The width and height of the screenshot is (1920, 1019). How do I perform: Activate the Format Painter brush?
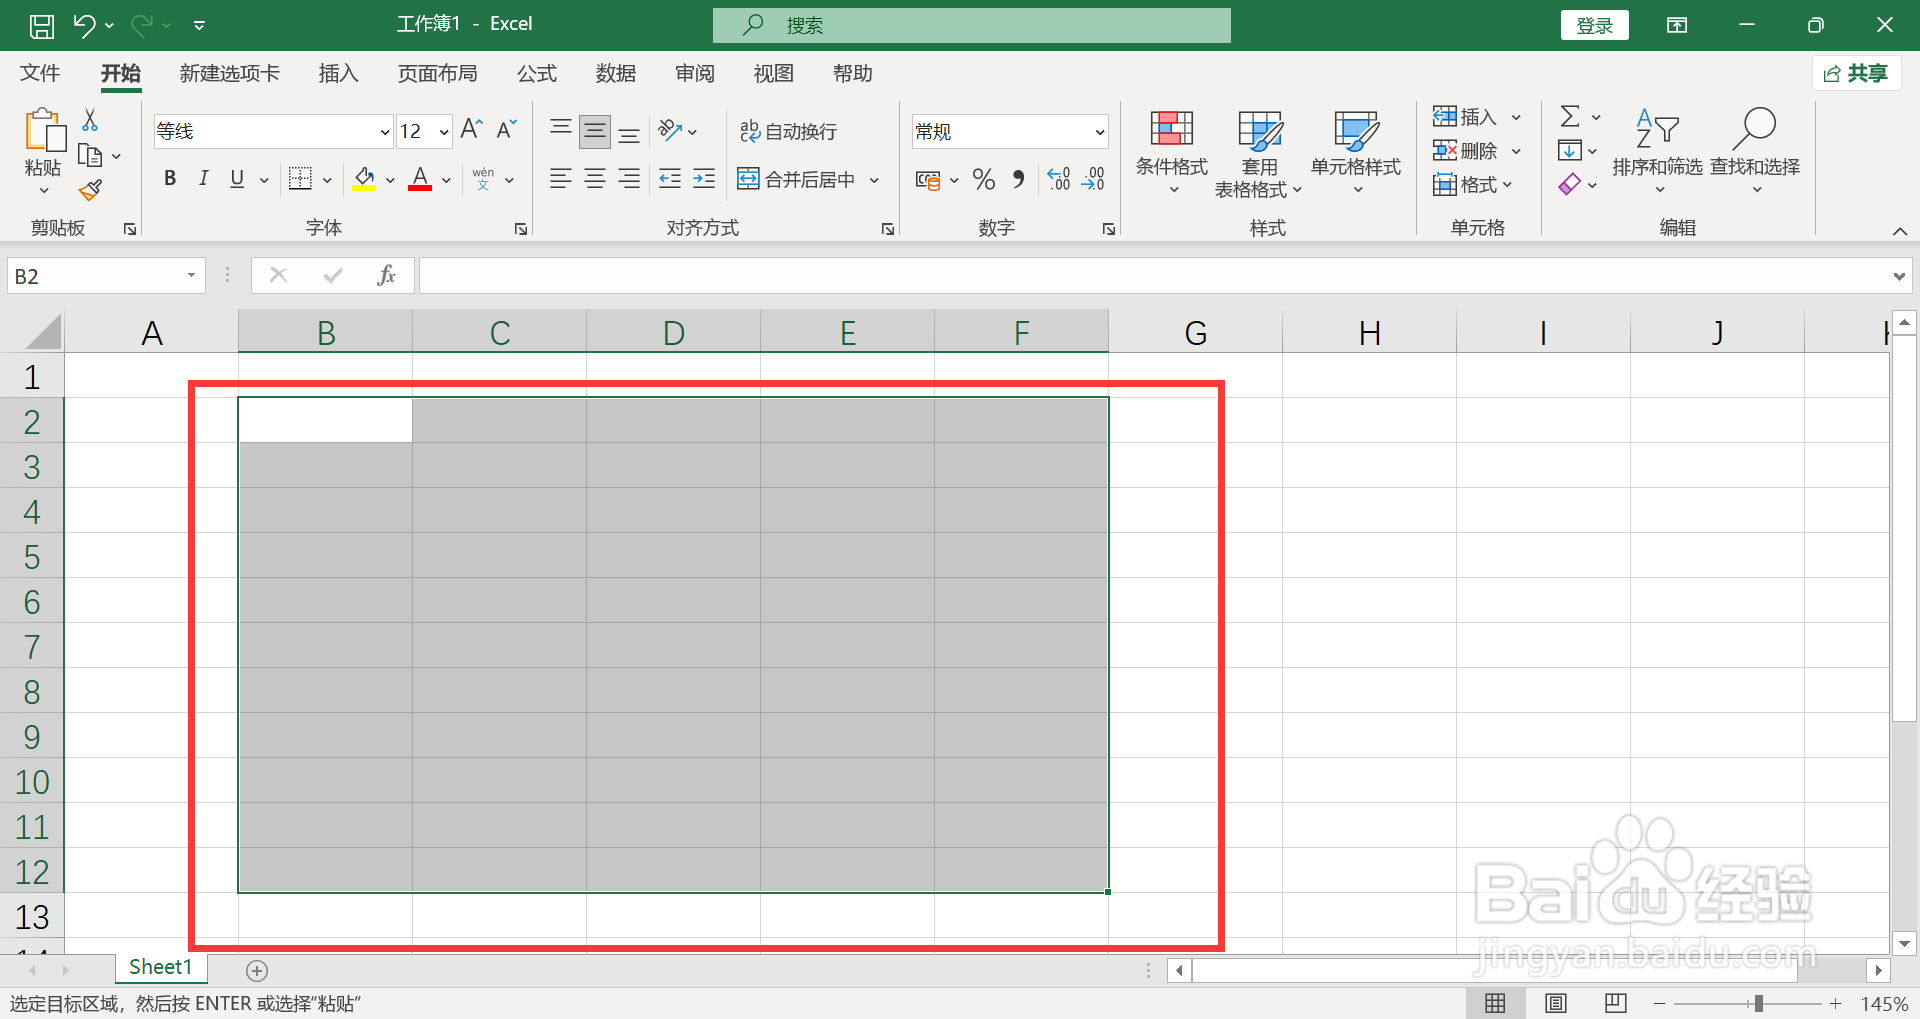[90, 189]
